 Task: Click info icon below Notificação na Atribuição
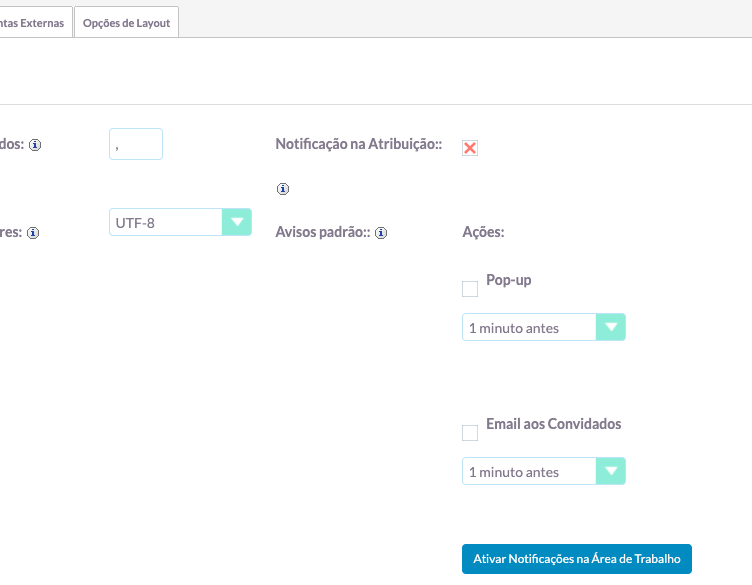283,189
